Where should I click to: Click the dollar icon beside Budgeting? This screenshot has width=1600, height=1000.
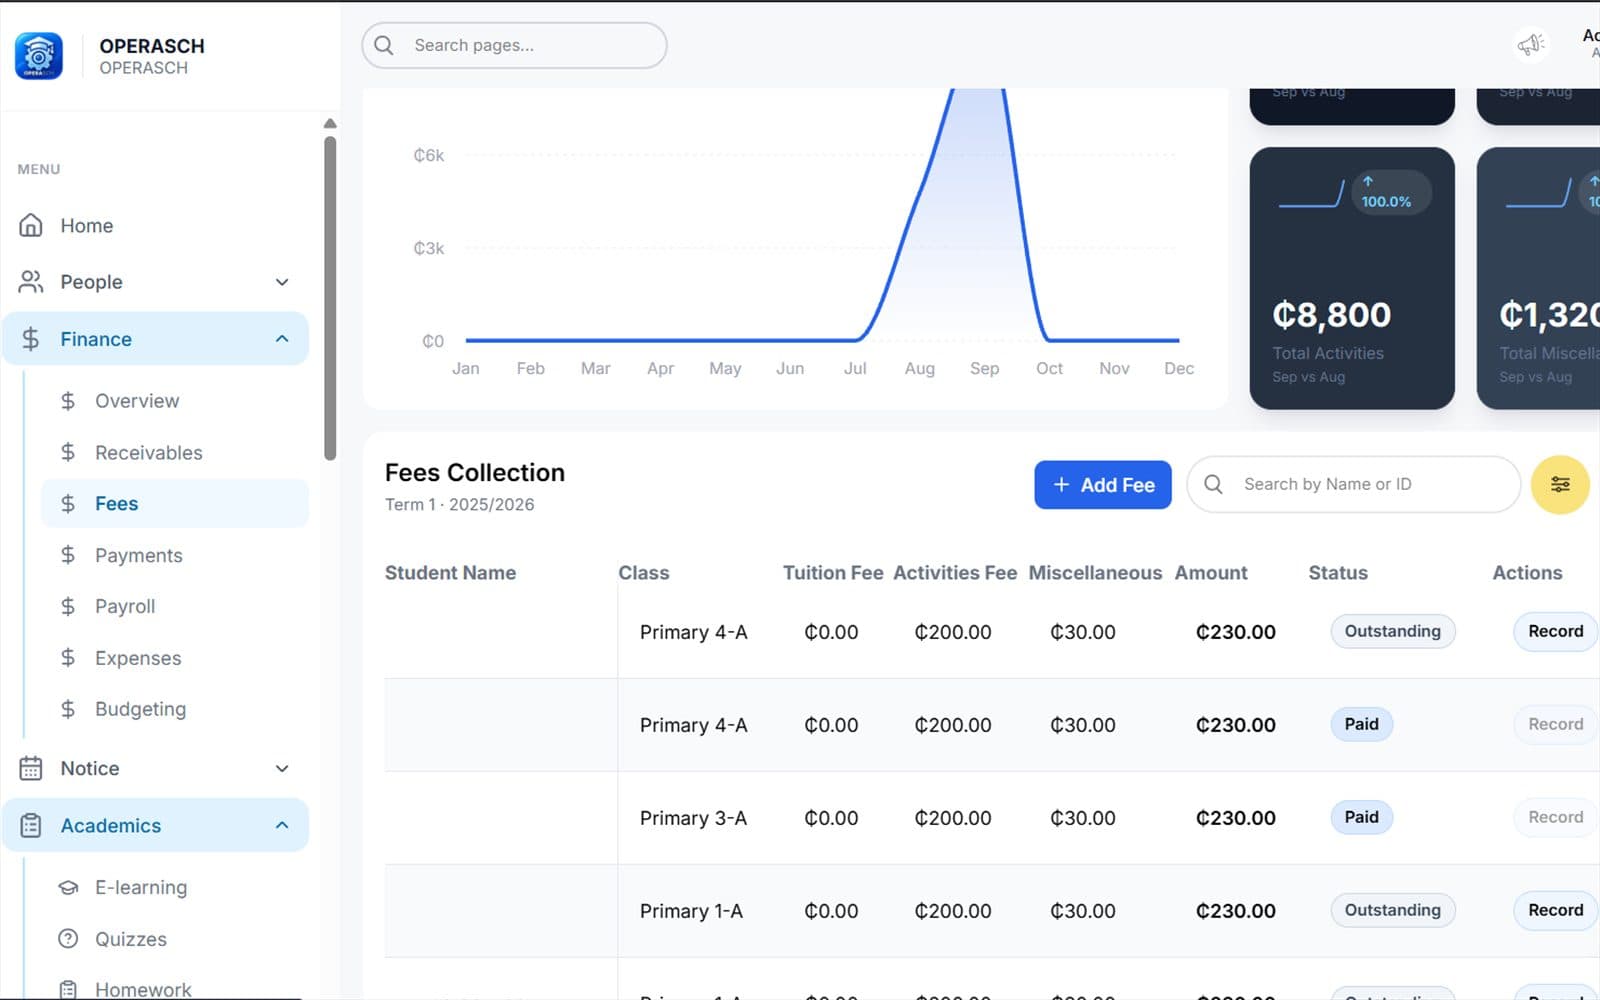click(x=68, y=709)
